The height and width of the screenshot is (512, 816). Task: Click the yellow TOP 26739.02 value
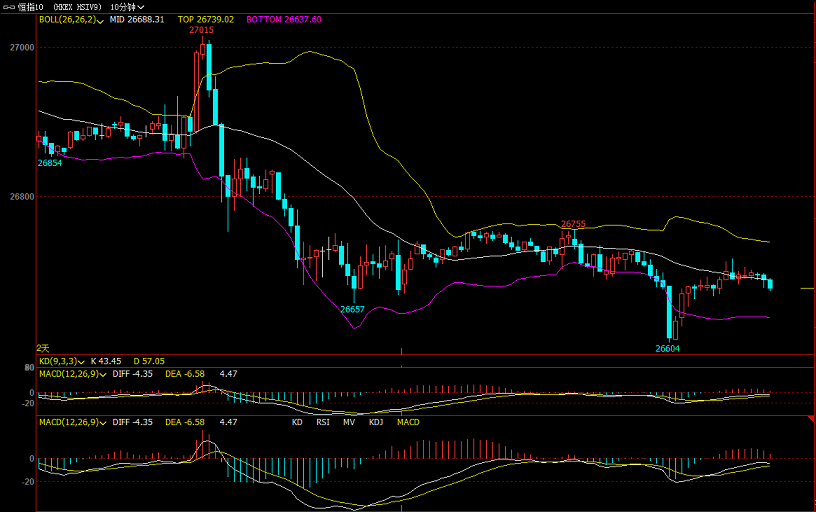tap(205, 19)
